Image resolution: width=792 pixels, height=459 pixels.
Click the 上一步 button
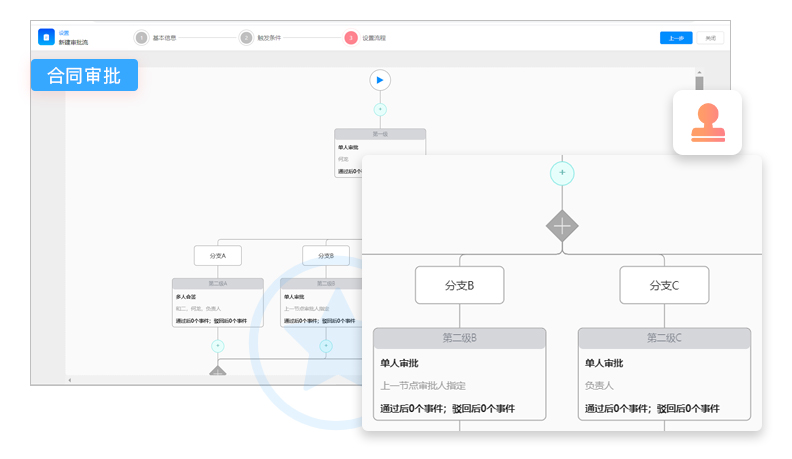click(676, 38)
